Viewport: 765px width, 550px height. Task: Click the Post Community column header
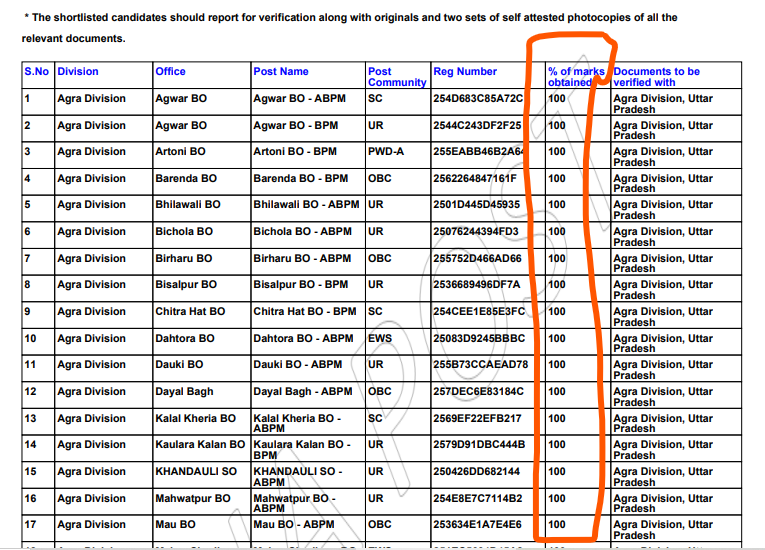coord(396,77)
